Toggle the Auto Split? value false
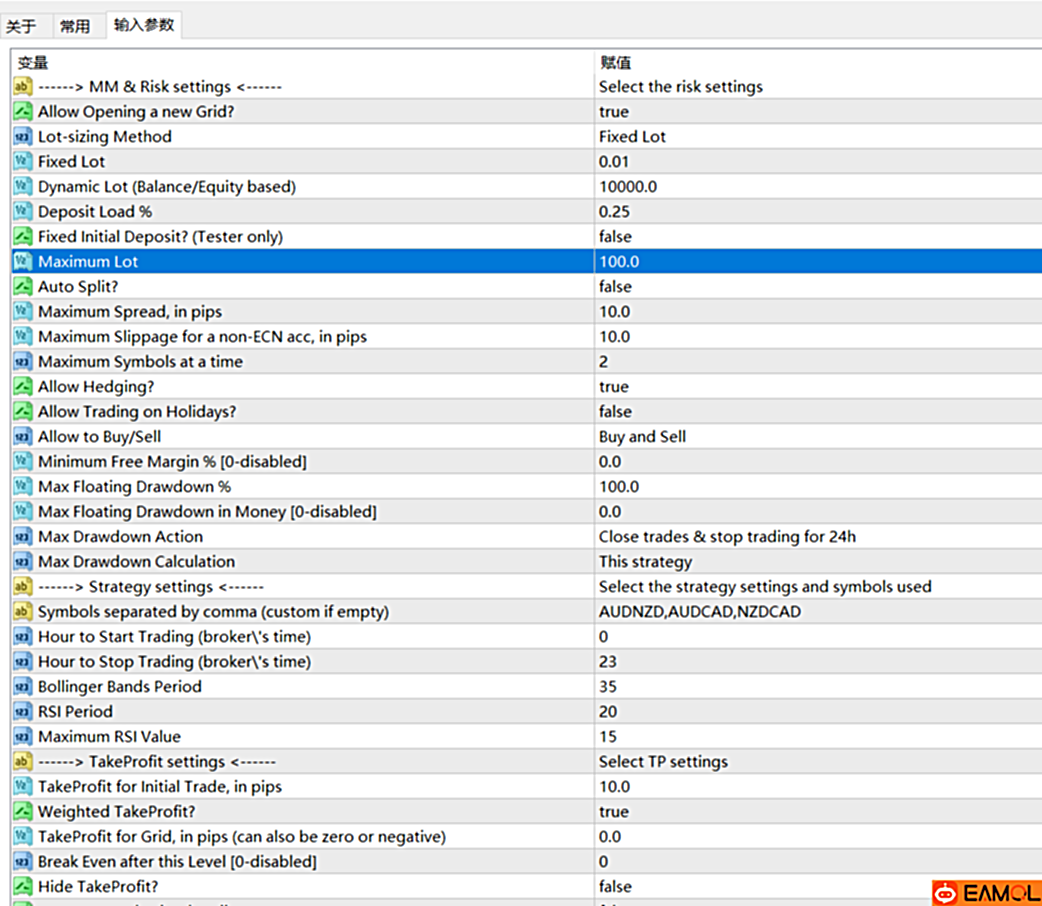This screenshot has height=906, width=1042. pos(615,287)
